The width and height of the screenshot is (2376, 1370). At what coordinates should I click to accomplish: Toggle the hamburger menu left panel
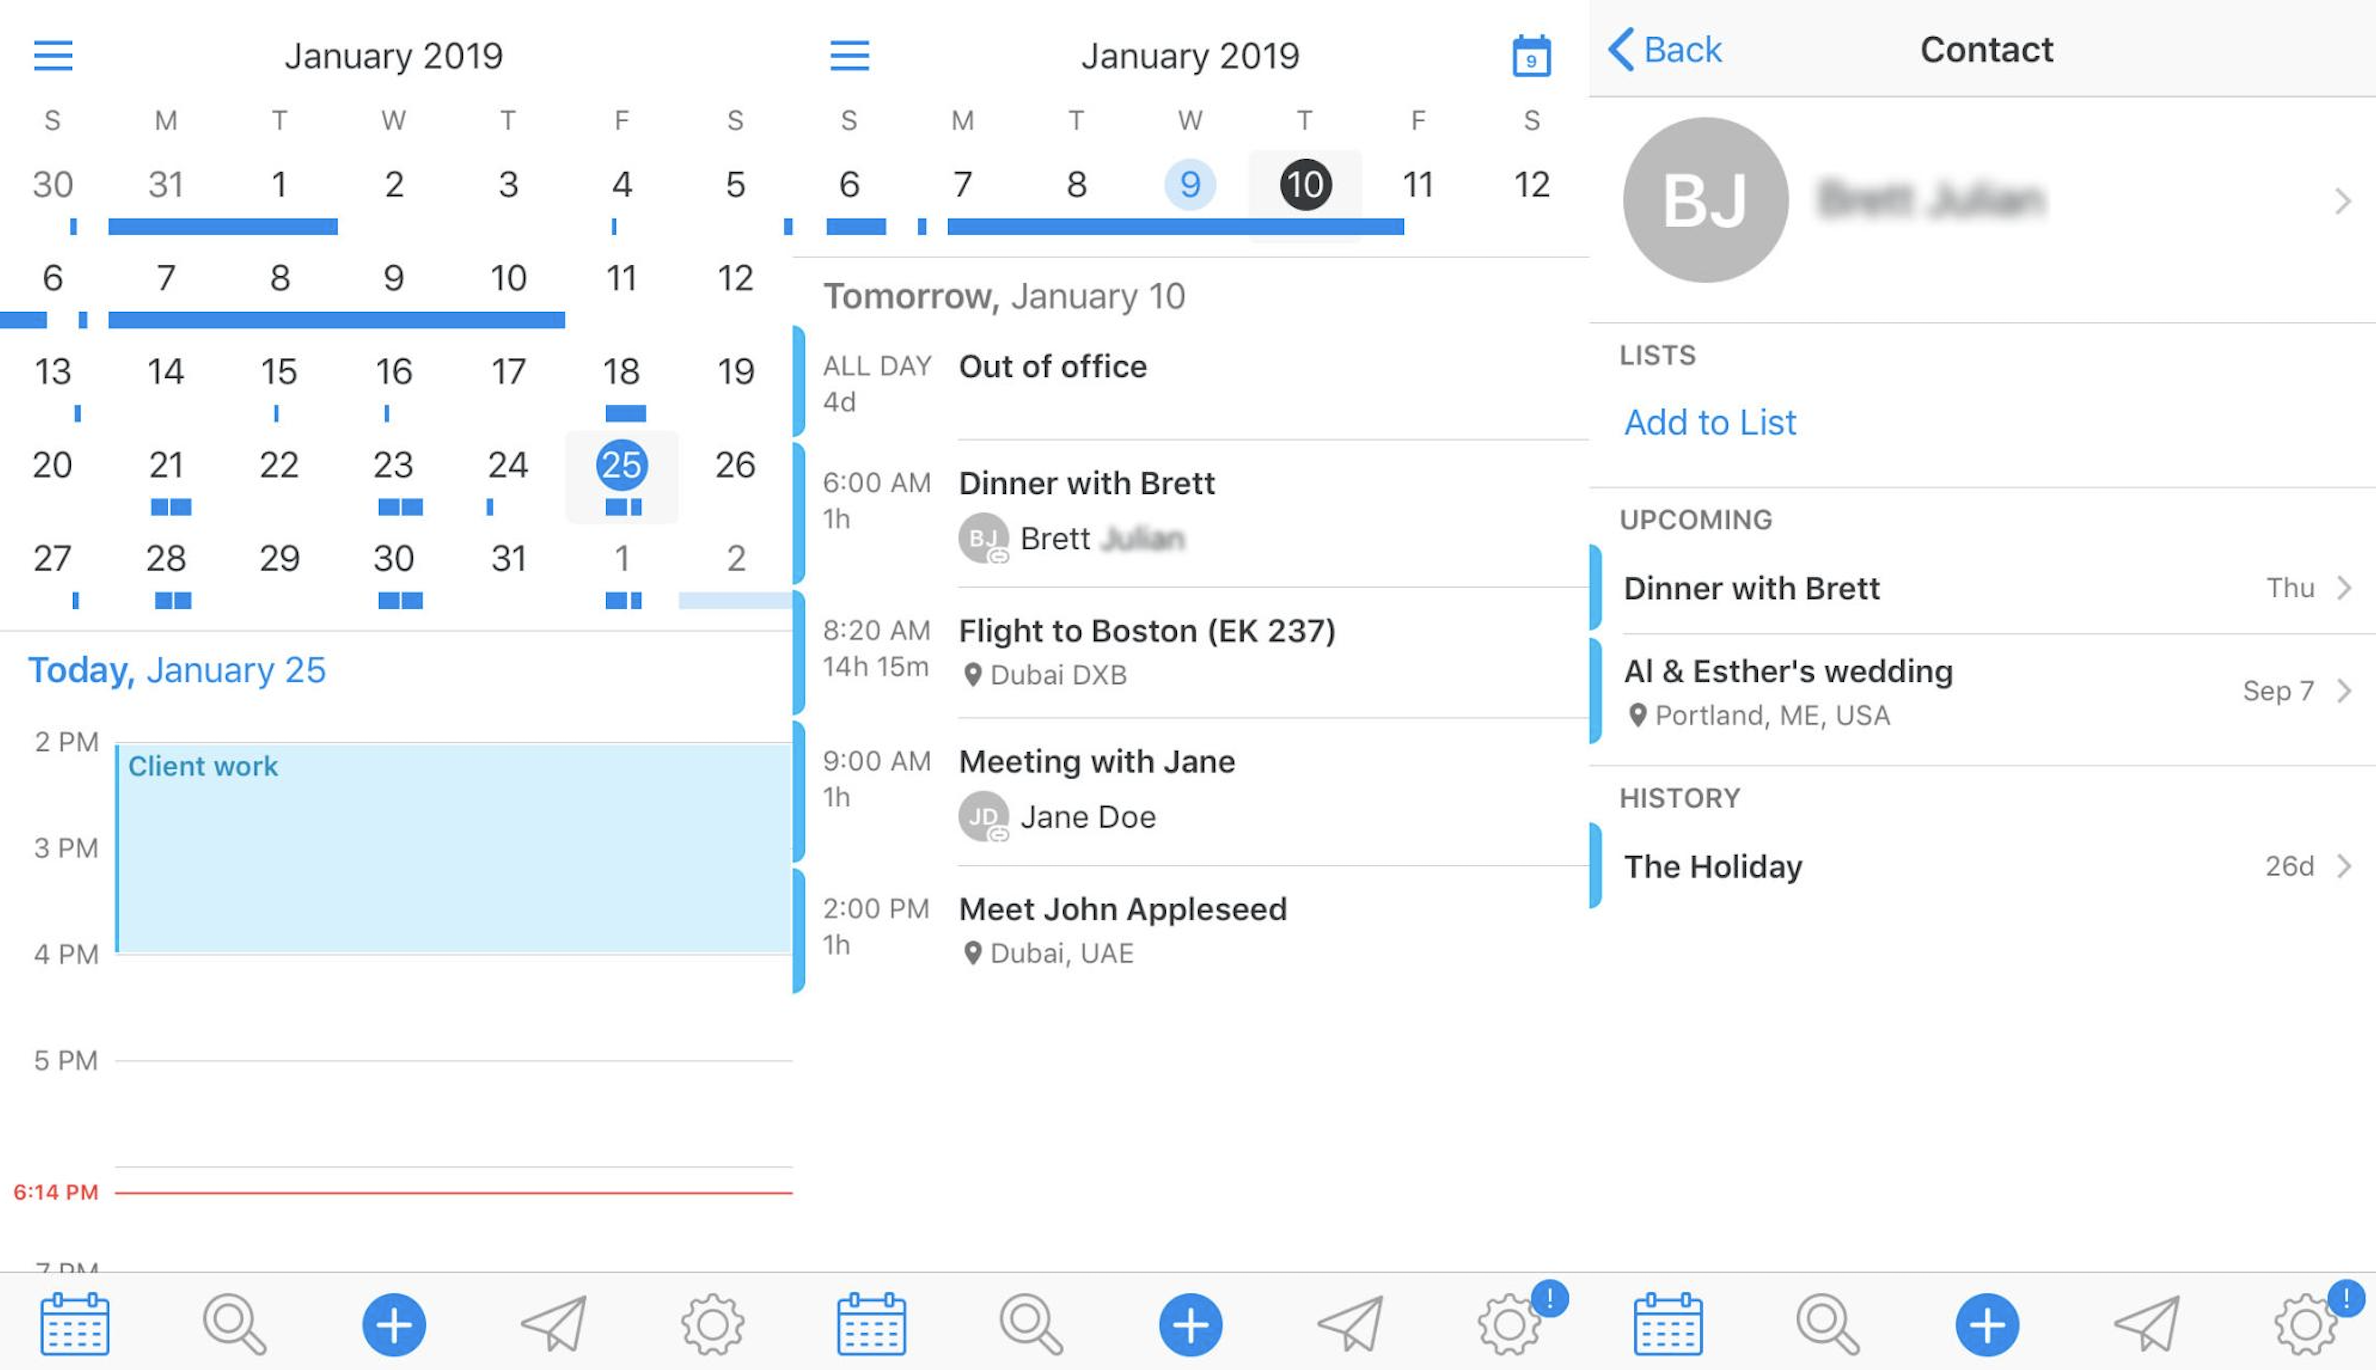pyautogui.click(x=52, y=54)
